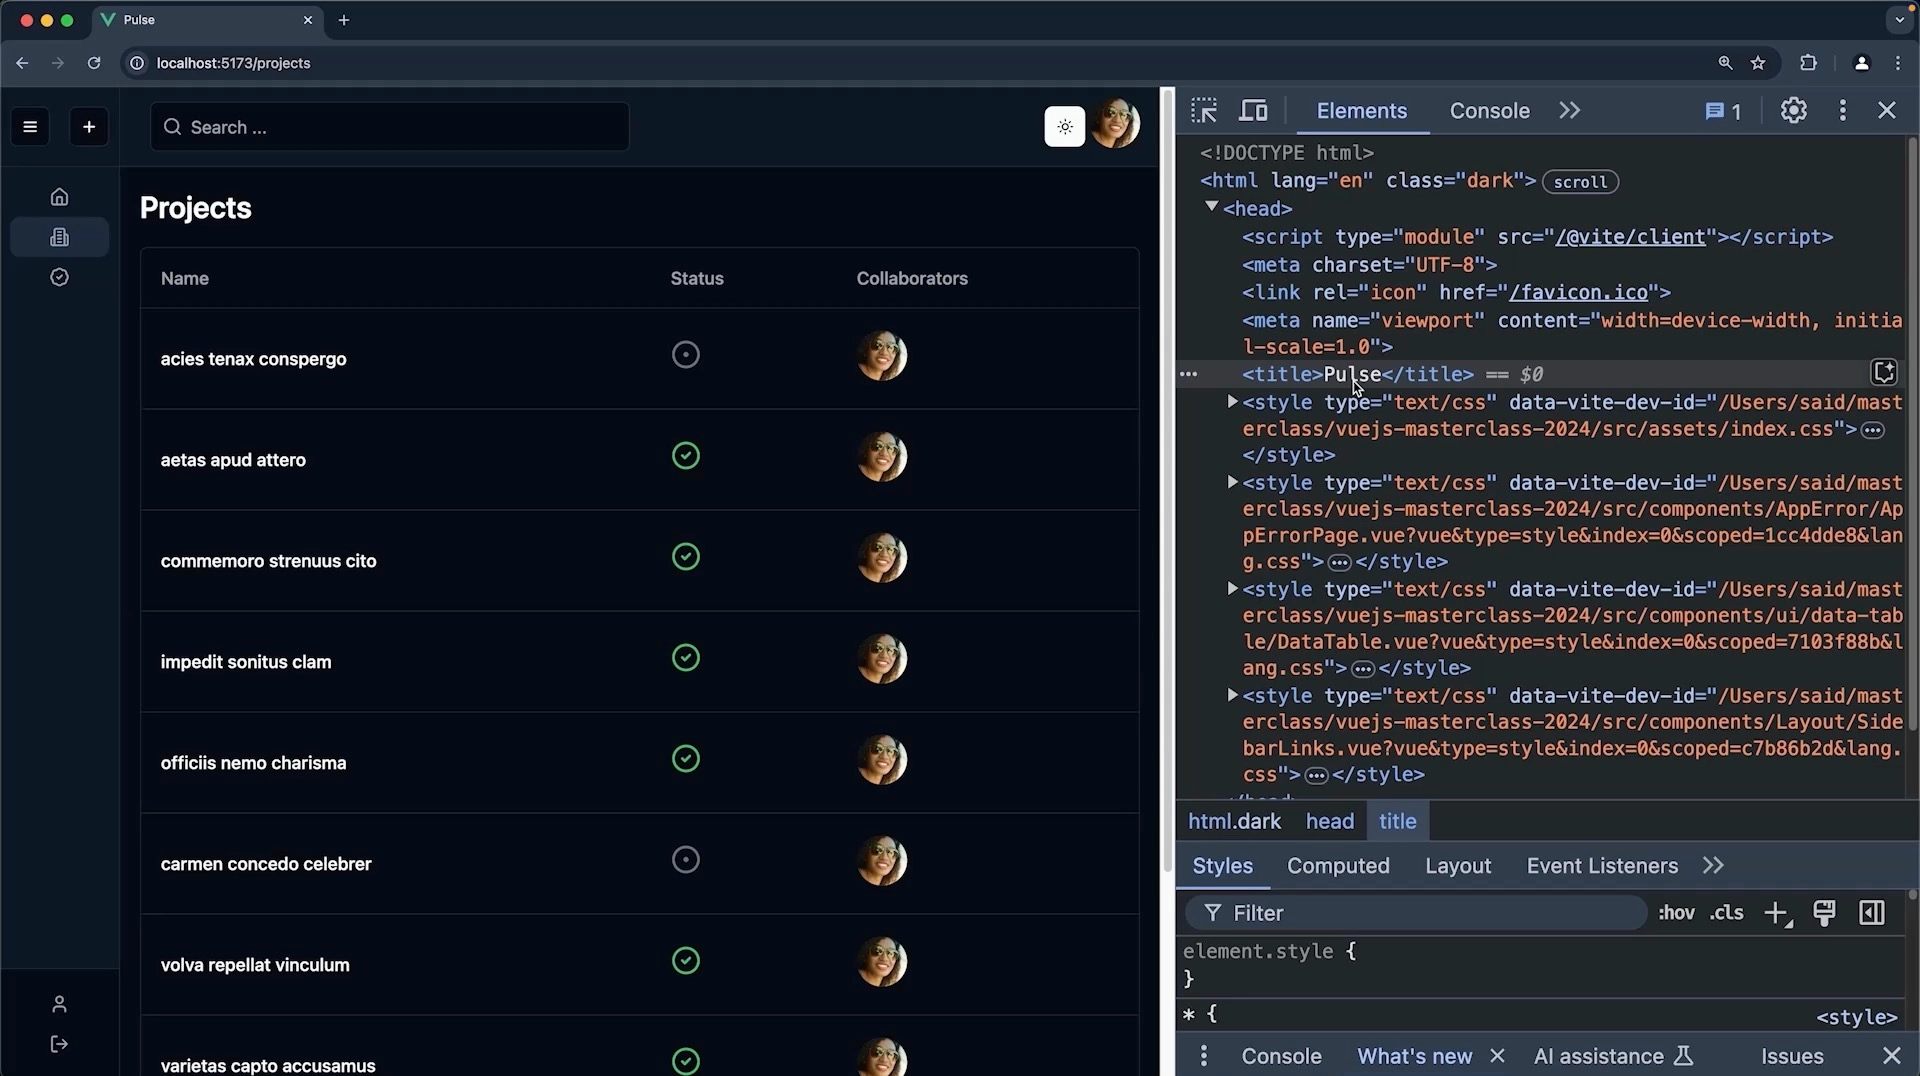Select the home icon in the sidebar
1920x1076 pixels.
[x=59, y=196]
